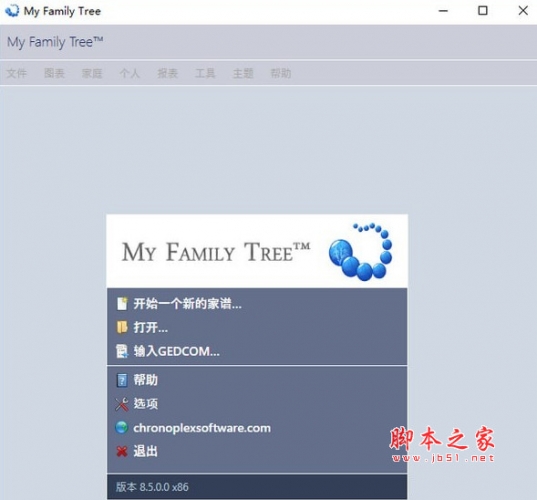Click the options tools icon
The width and height of the screenshot is (537, 500).
point(122,404)
